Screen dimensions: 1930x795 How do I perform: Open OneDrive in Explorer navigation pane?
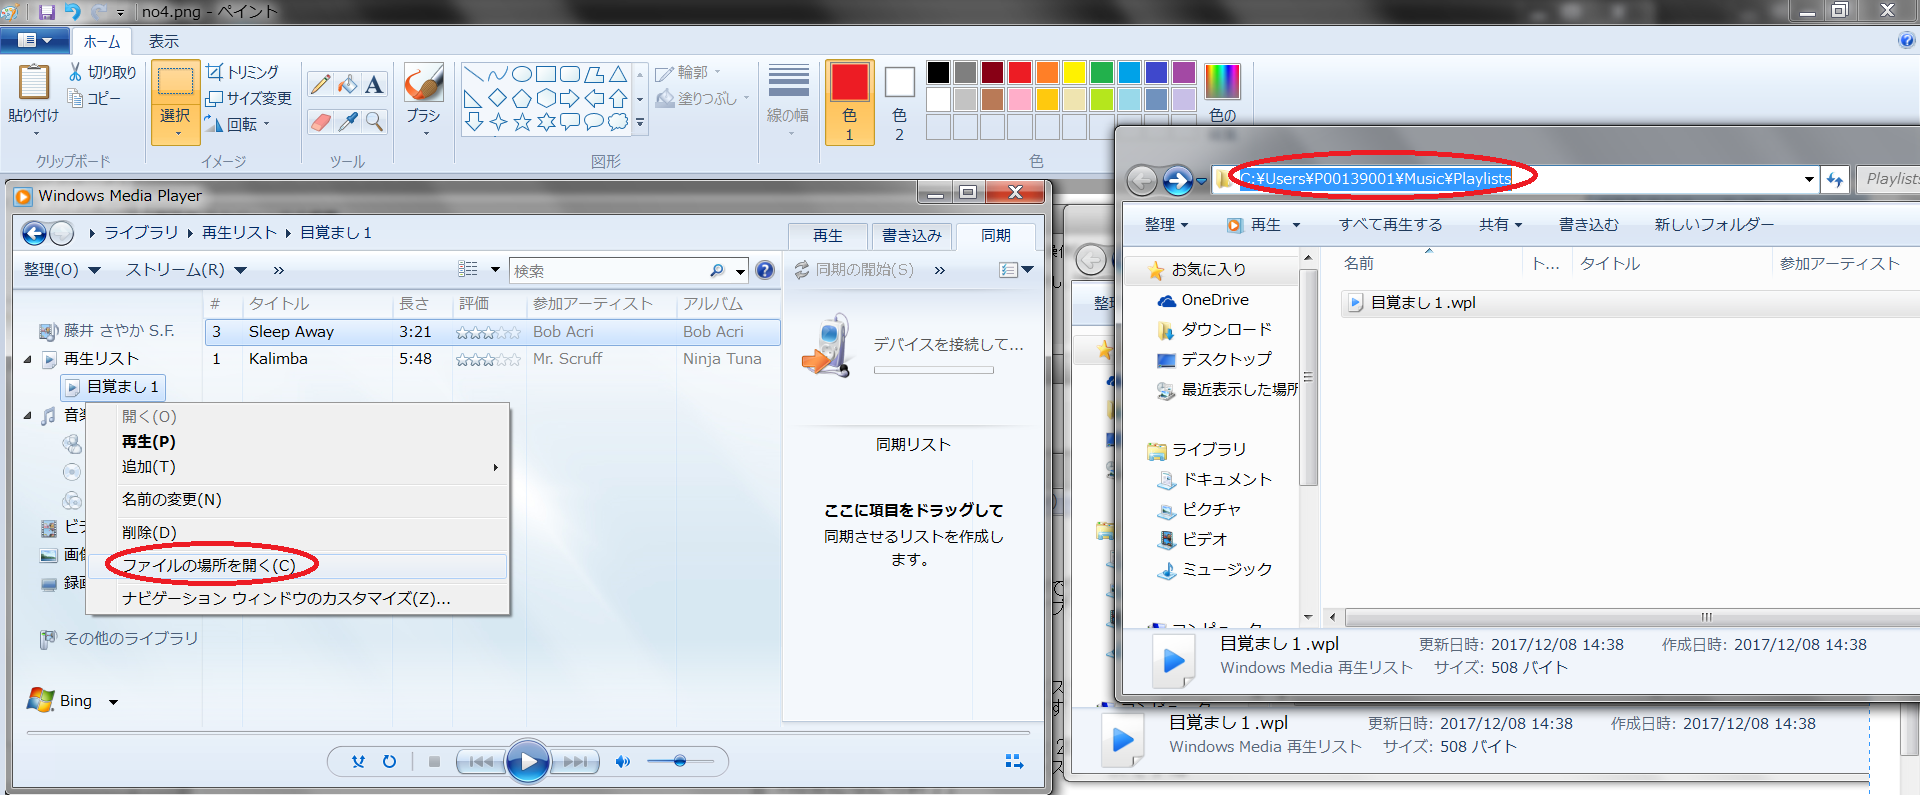[x=1203, y=300]
